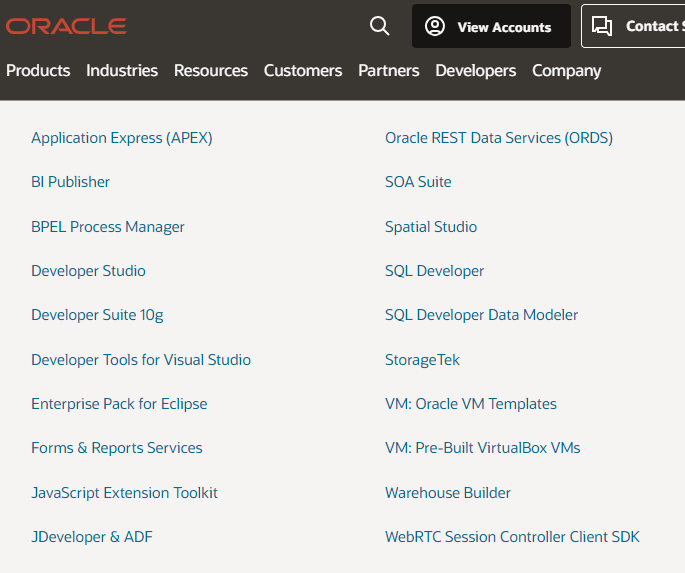Open the SQL Developer link
Viewport: 685px width, 573px height.
[434, 271]
